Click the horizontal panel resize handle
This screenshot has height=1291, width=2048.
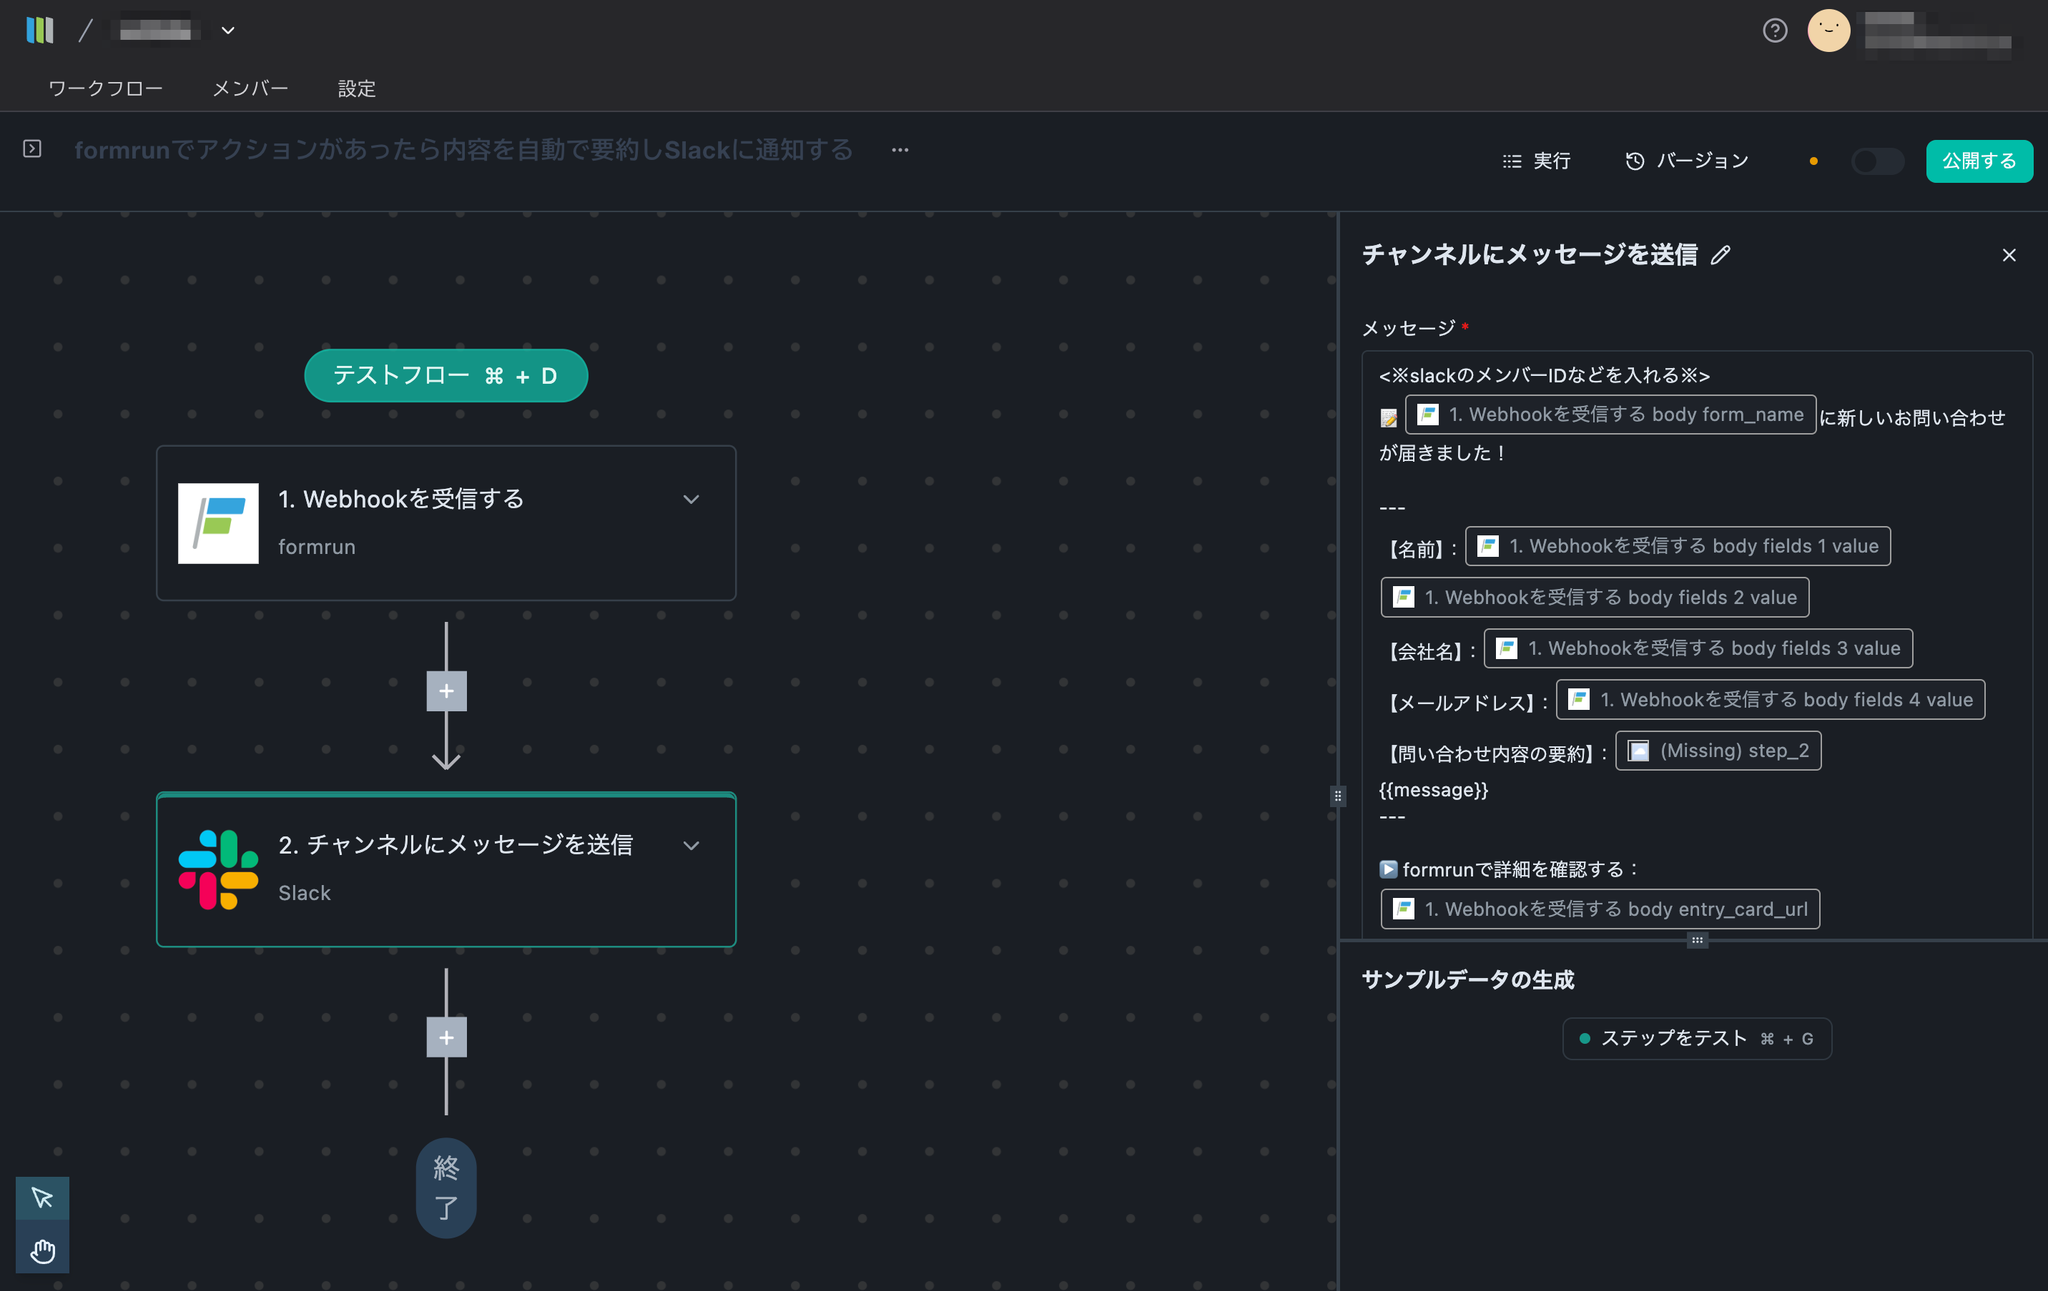pyautogui.click(x=1696, y=940)
